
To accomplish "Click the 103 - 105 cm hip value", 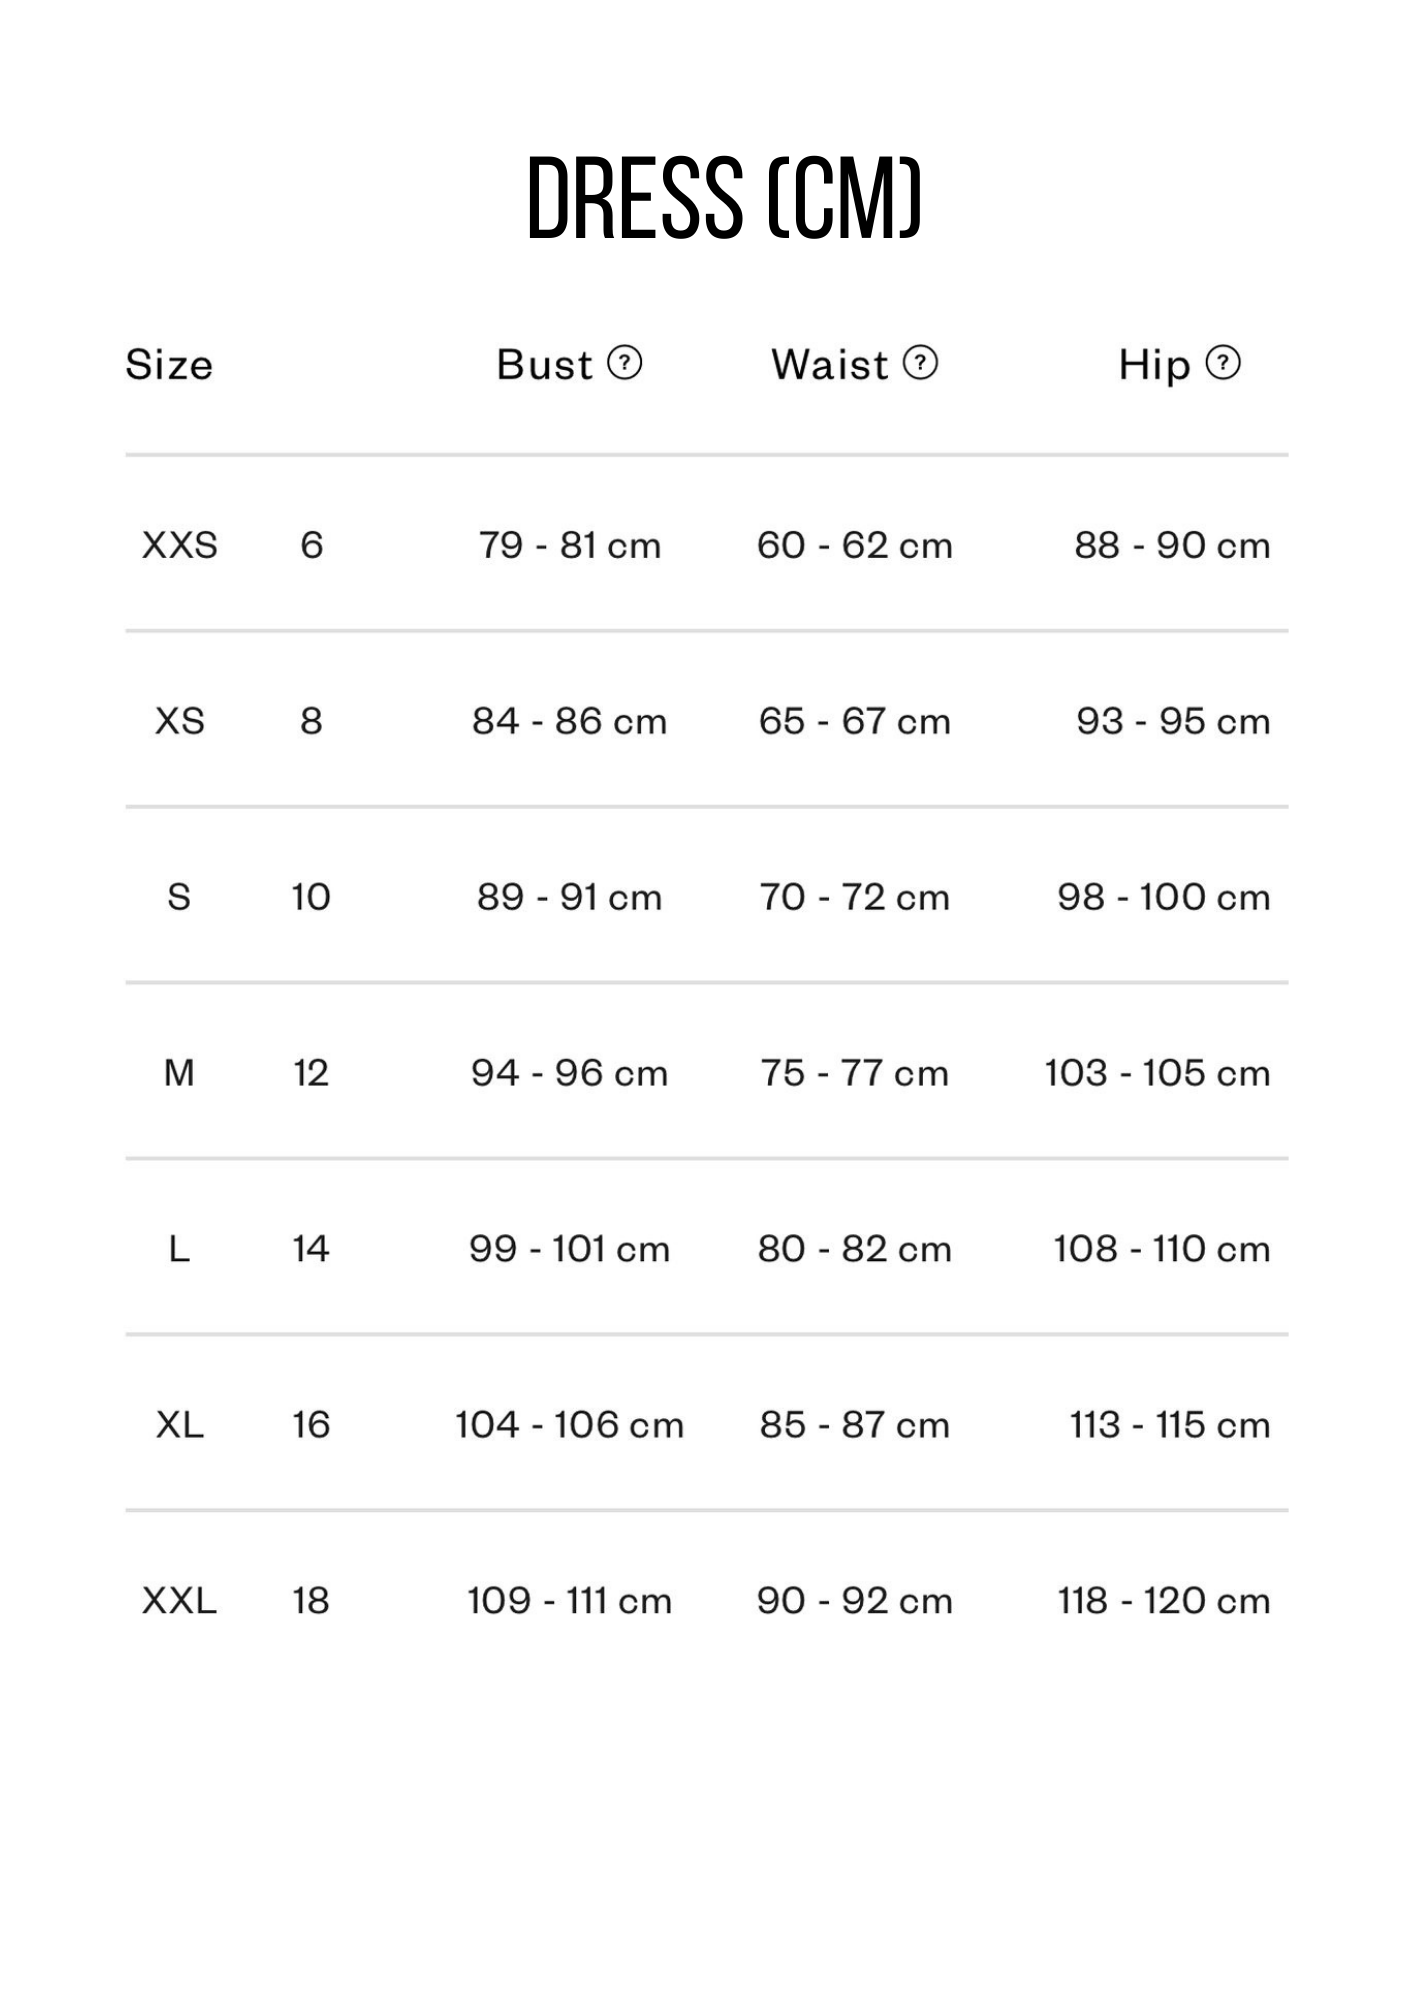I will pos(1157,1073).
